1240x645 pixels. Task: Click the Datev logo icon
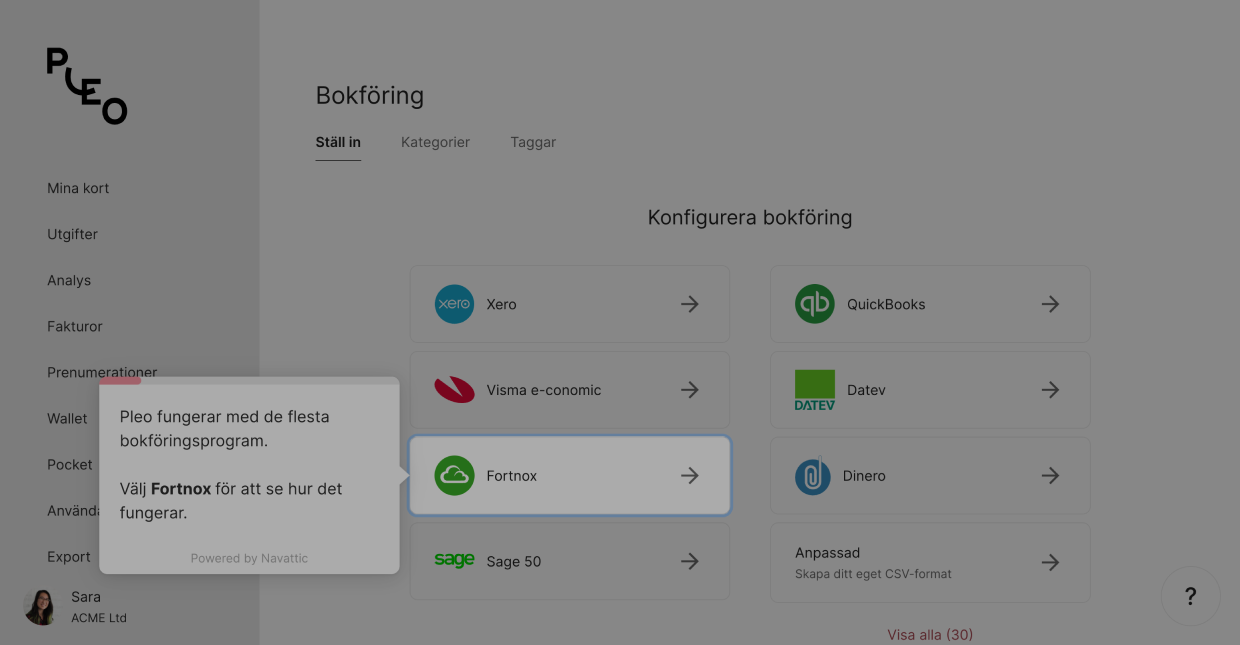point(814,390)
